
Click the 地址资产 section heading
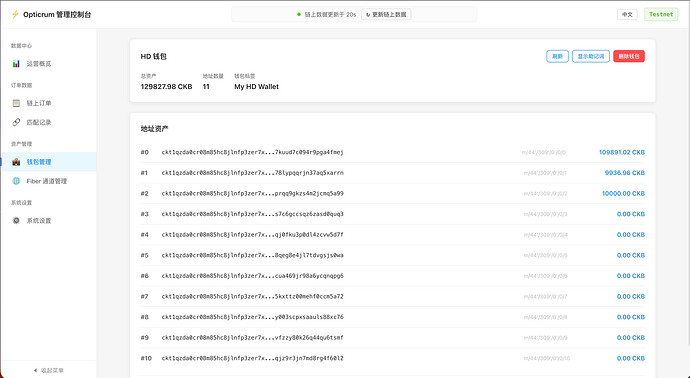[154, 129]
